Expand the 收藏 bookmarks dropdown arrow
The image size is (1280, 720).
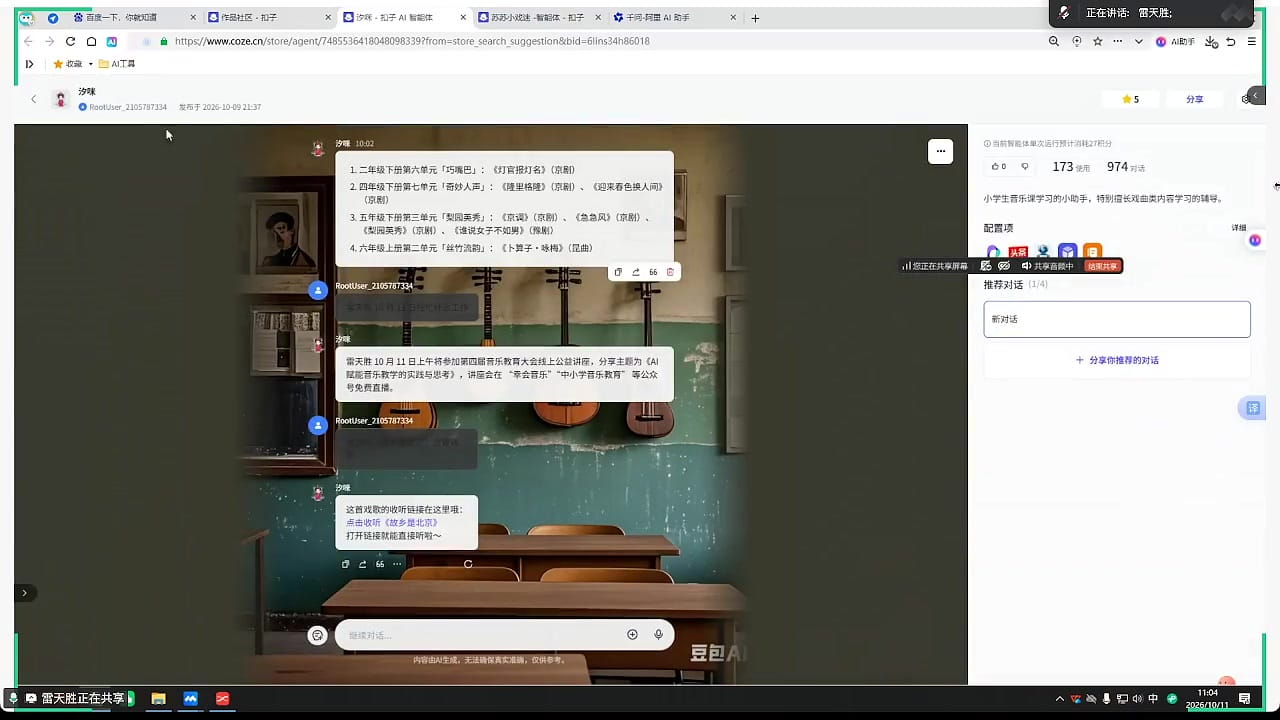(x=91, y=64)
